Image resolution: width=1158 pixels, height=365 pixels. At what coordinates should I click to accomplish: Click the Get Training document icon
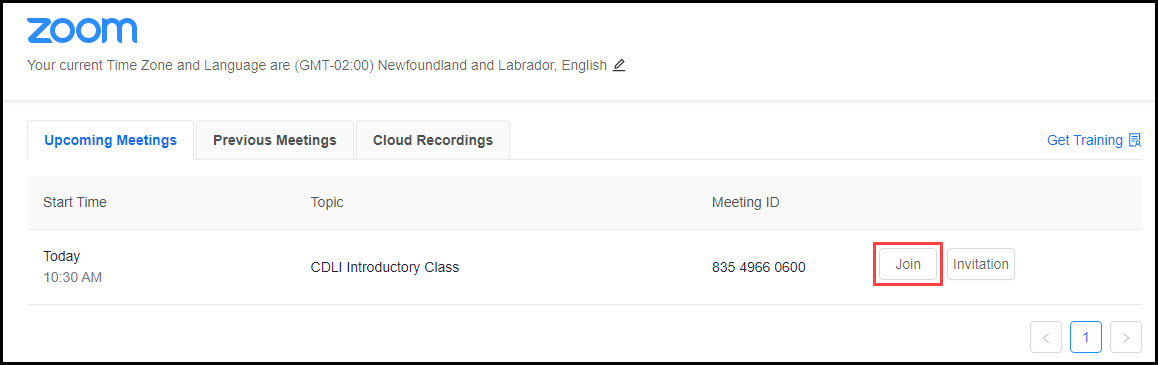(x=1135, y=140)
